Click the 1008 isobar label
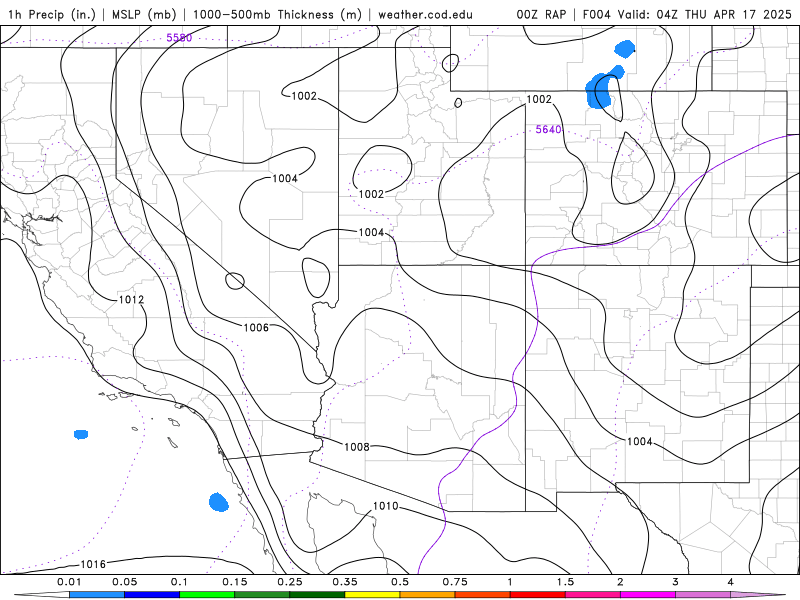Image resolution: width=800 pixels, height=600 pixels. click(x=357, y=447)
